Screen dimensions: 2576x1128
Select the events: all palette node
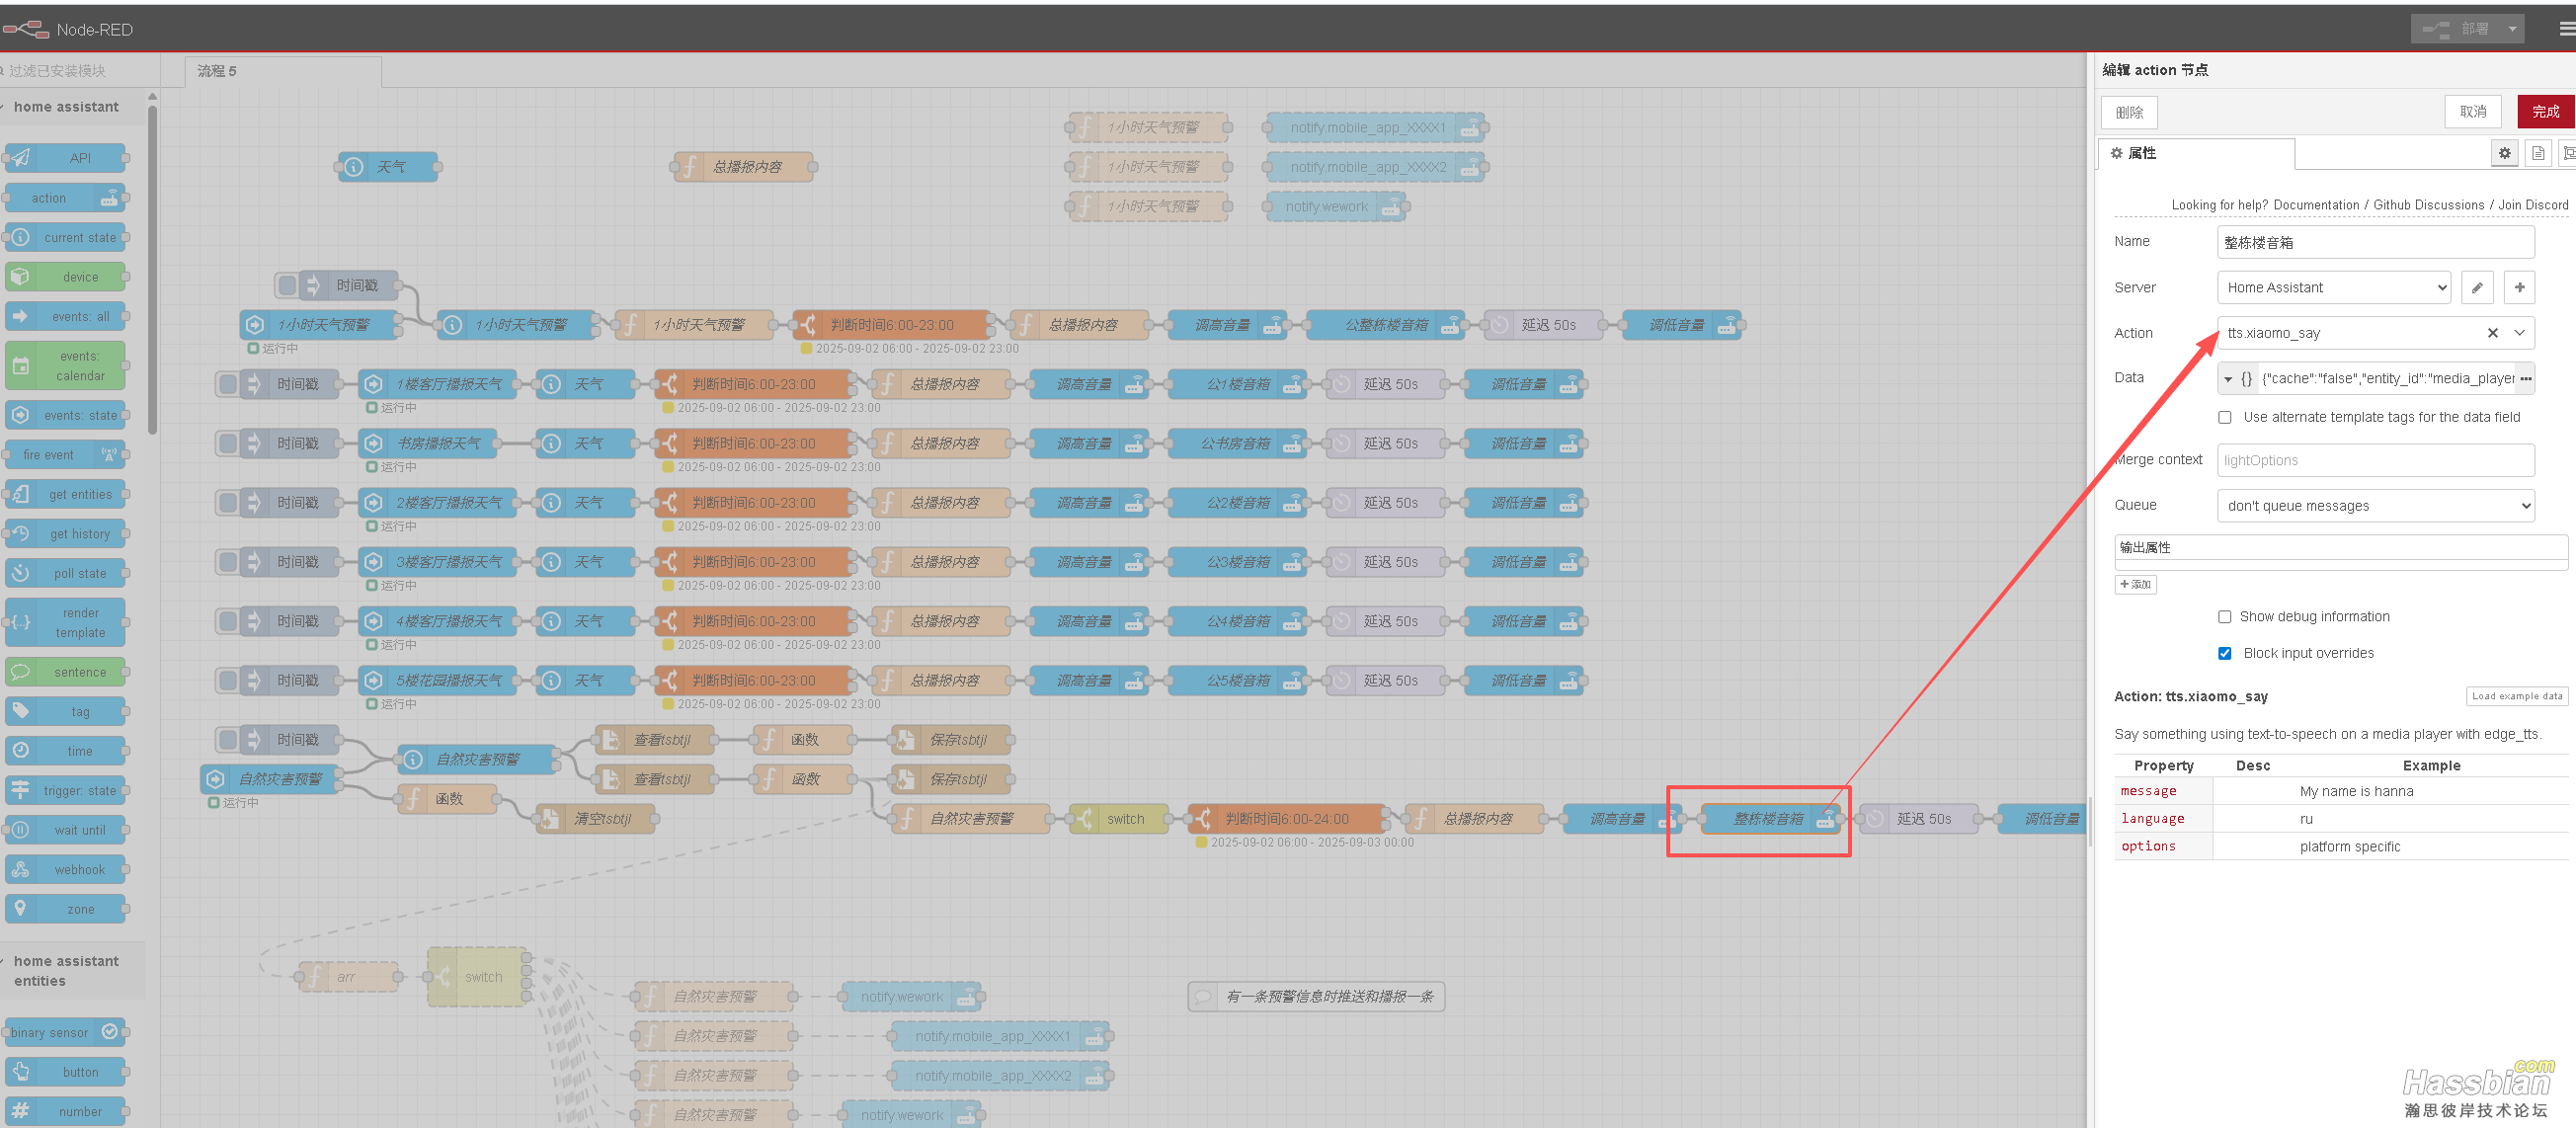66,317
